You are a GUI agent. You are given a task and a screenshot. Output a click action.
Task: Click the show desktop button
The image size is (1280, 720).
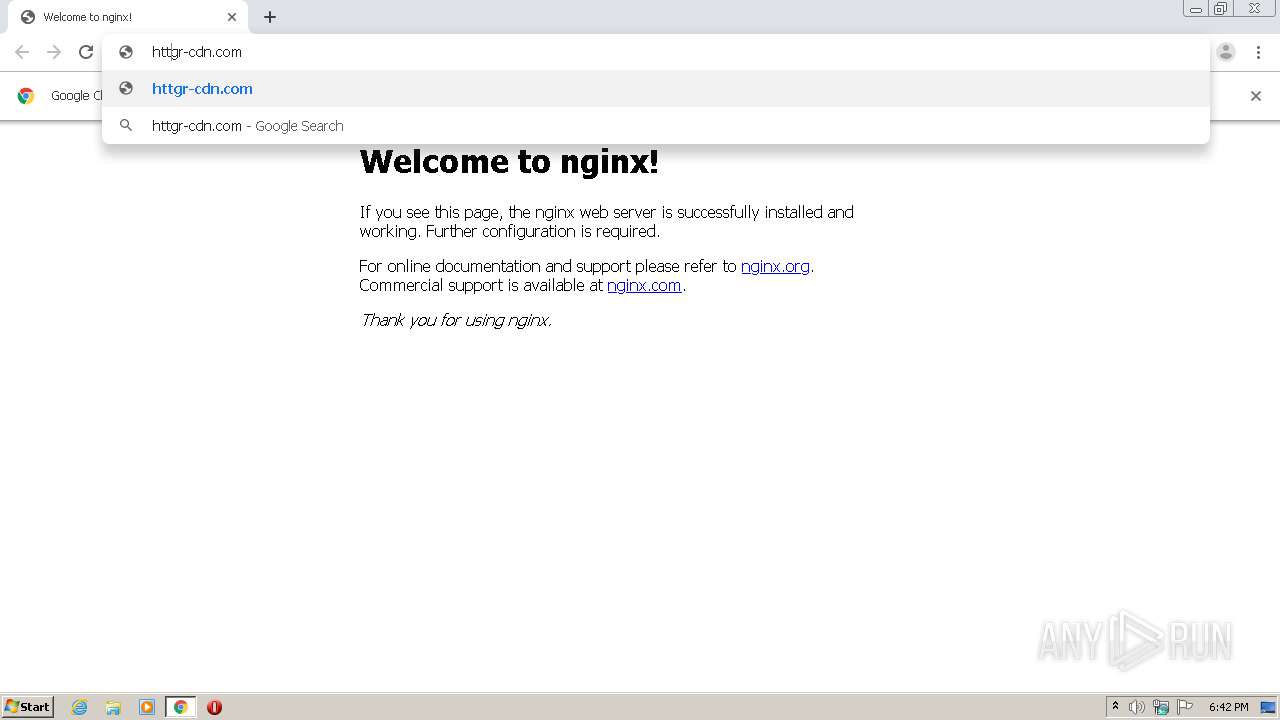1268,707
